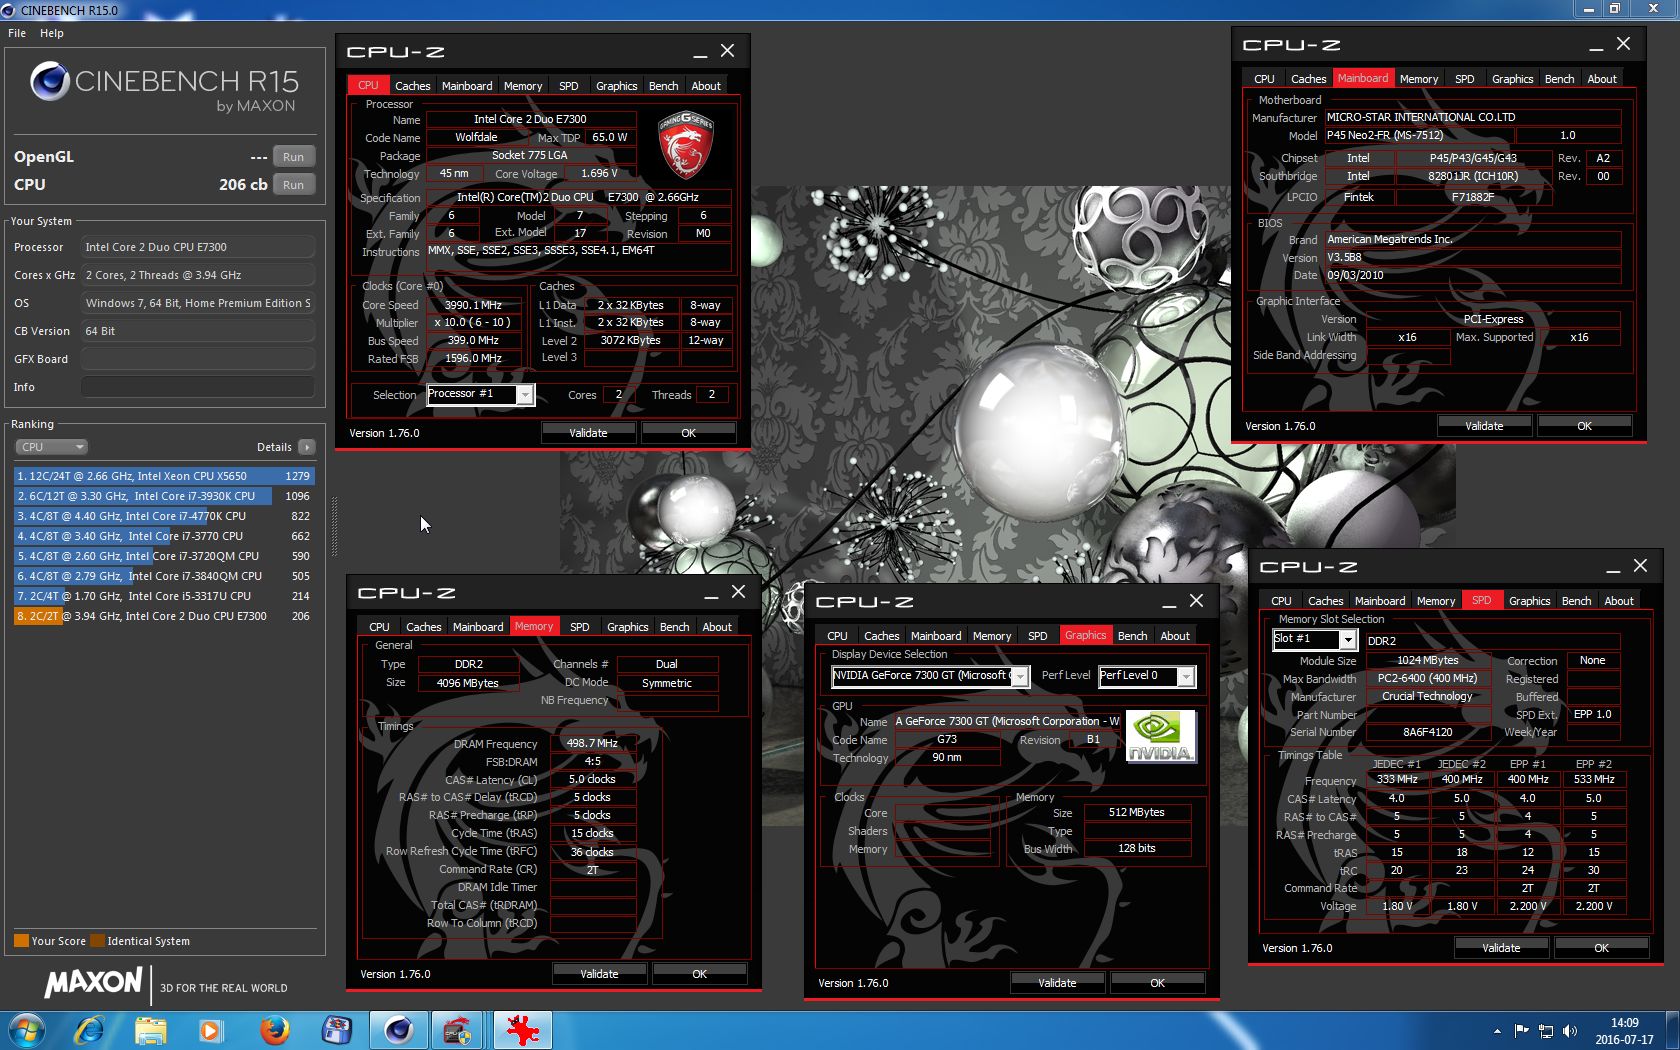Click the 512 MBytes GPU memory size value
The image size is (1680, 1050).
(1137, 812)
